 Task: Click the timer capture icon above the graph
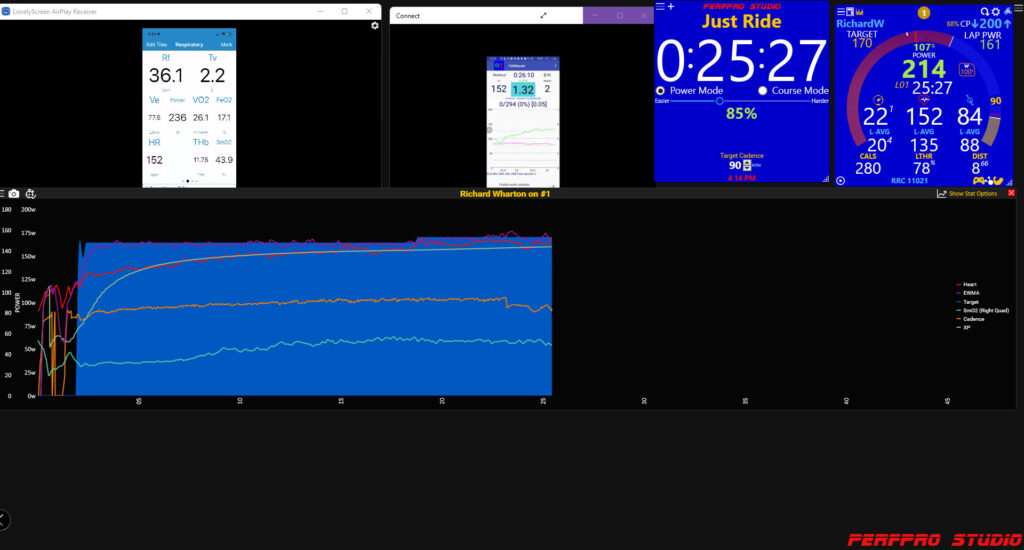[x=30, y=194]
